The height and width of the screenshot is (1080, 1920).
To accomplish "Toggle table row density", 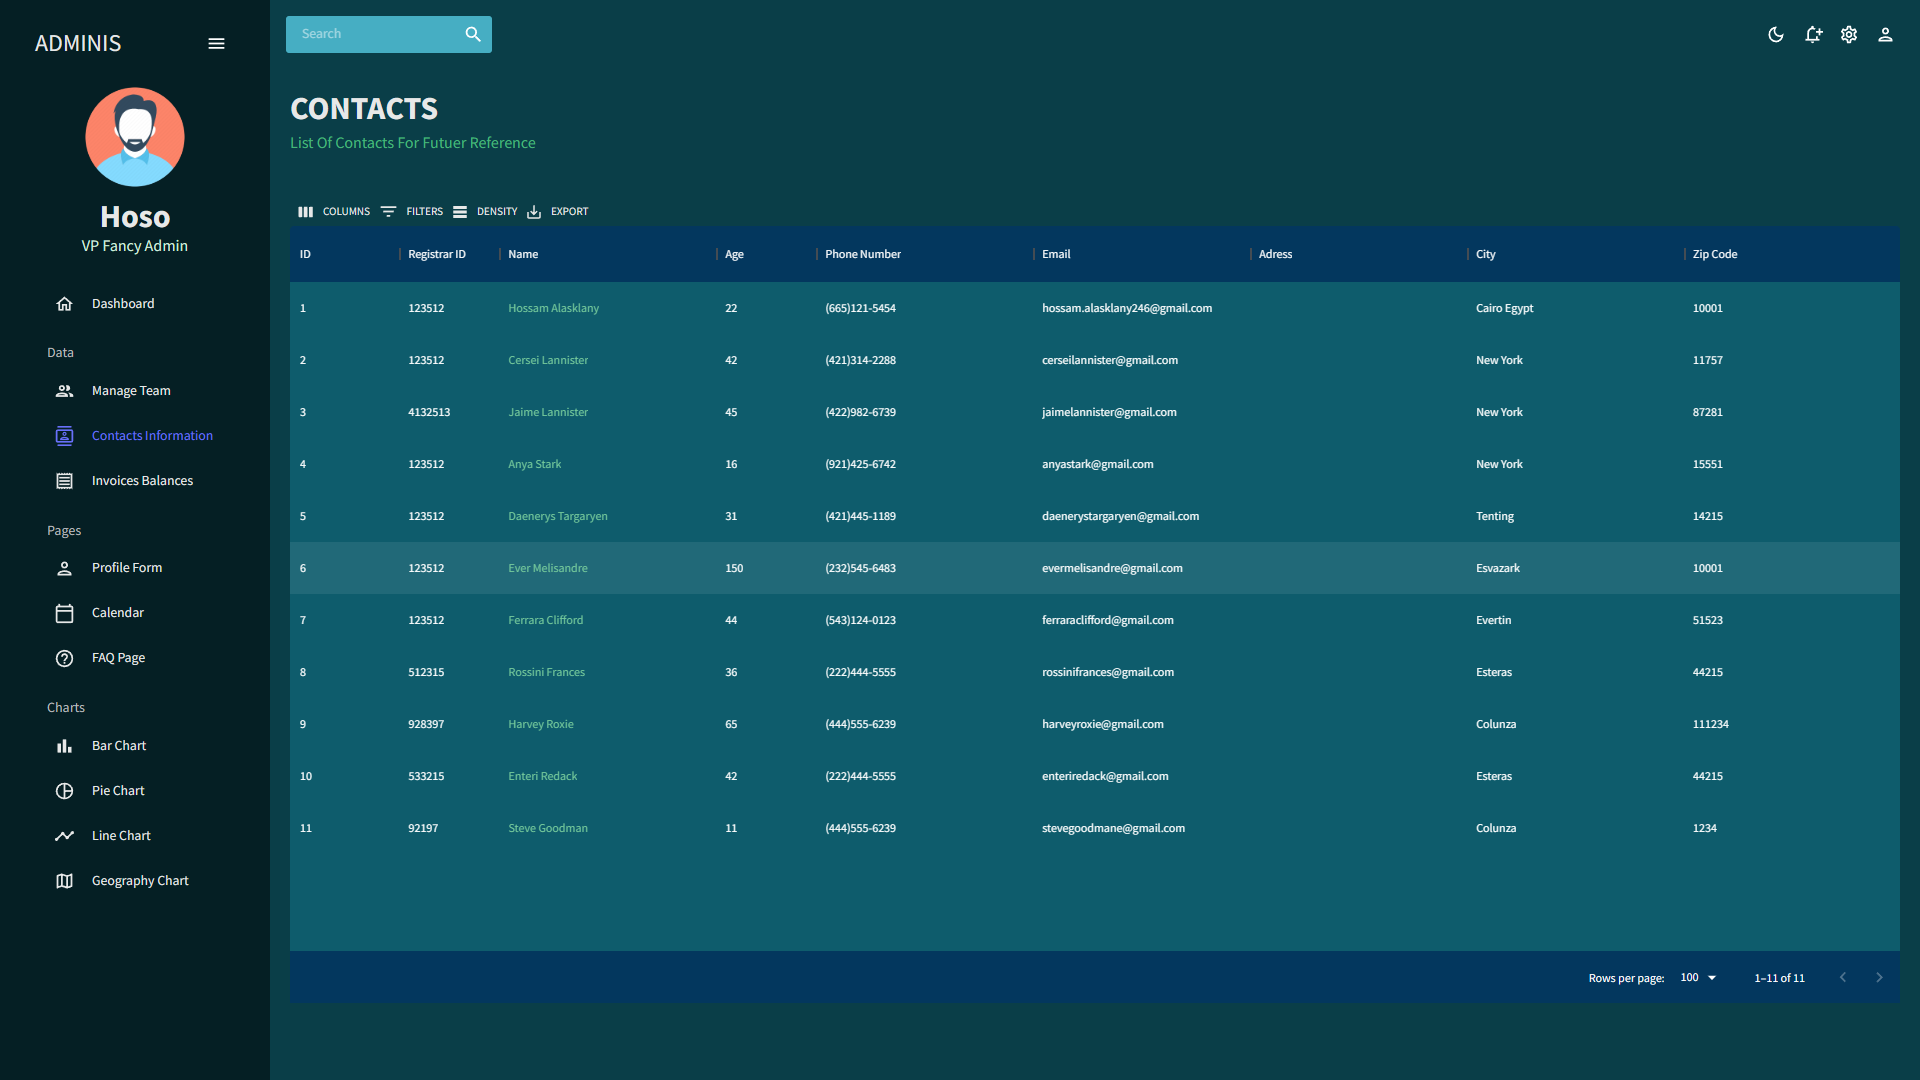I will pos(485,211).
